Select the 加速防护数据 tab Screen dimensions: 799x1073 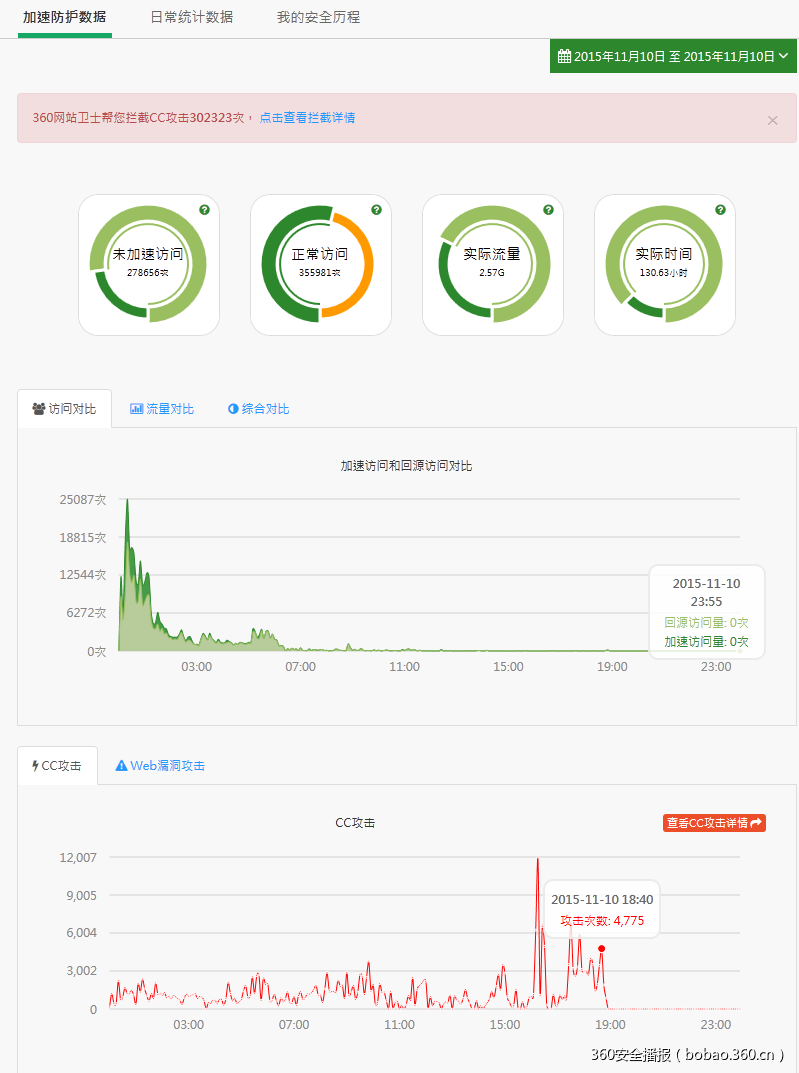(x=64, y=18)
